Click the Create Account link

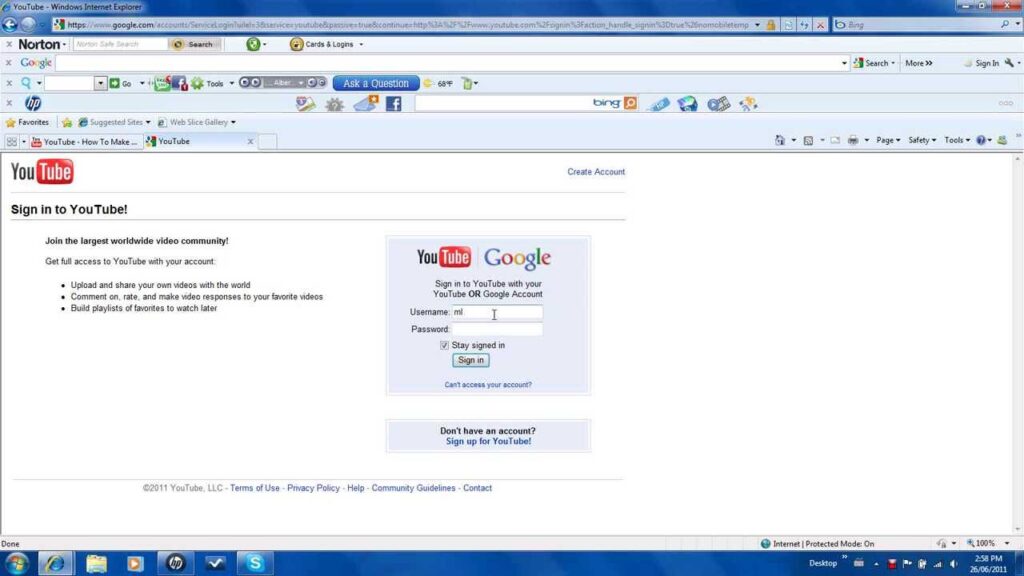click(x=596, y=172)
